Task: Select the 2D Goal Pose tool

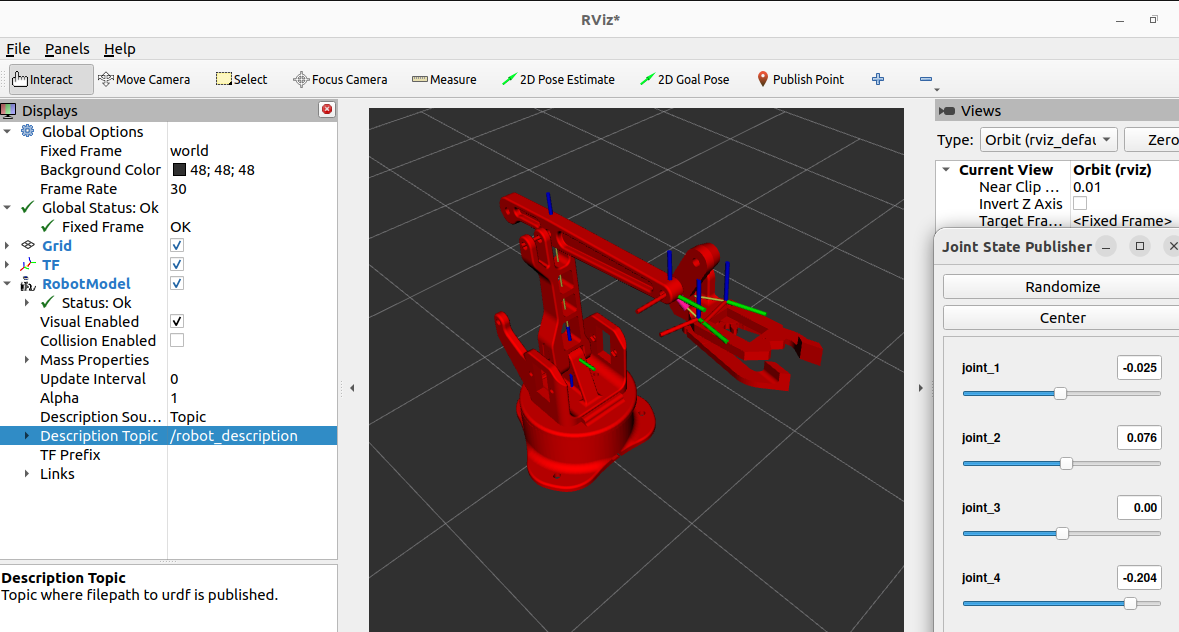Action: (x=685, y=78)
